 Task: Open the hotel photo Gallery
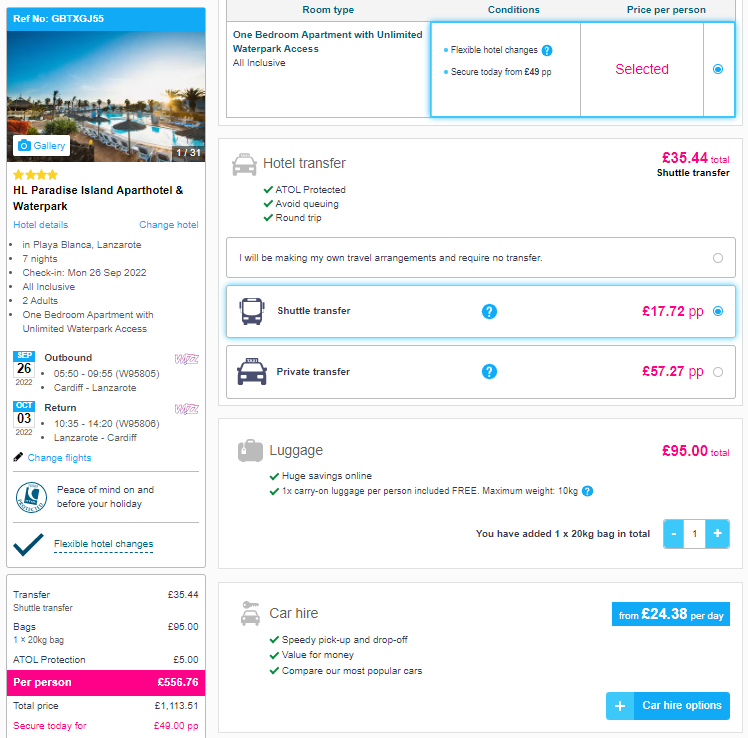[x=41, y=146]
